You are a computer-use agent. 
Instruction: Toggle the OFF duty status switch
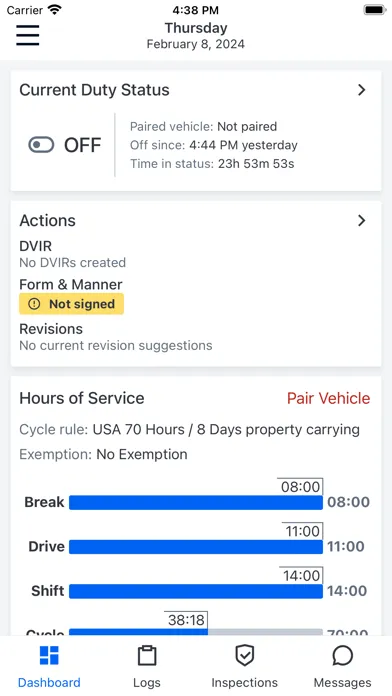coord(41,145)
